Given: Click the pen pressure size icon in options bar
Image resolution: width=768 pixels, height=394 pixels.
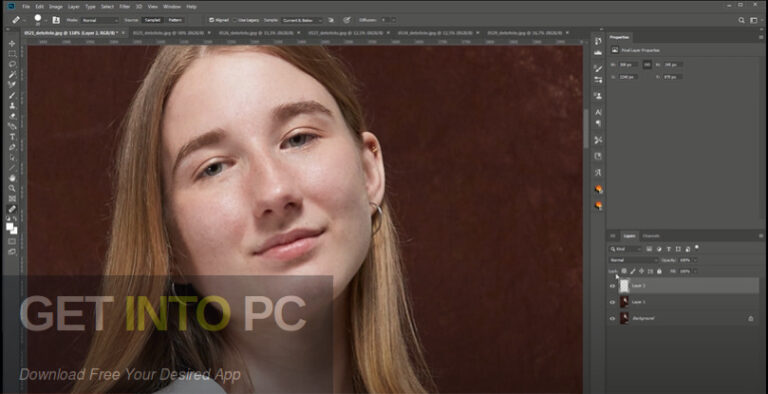Looking at the screenshot, I should pos(347,20).
